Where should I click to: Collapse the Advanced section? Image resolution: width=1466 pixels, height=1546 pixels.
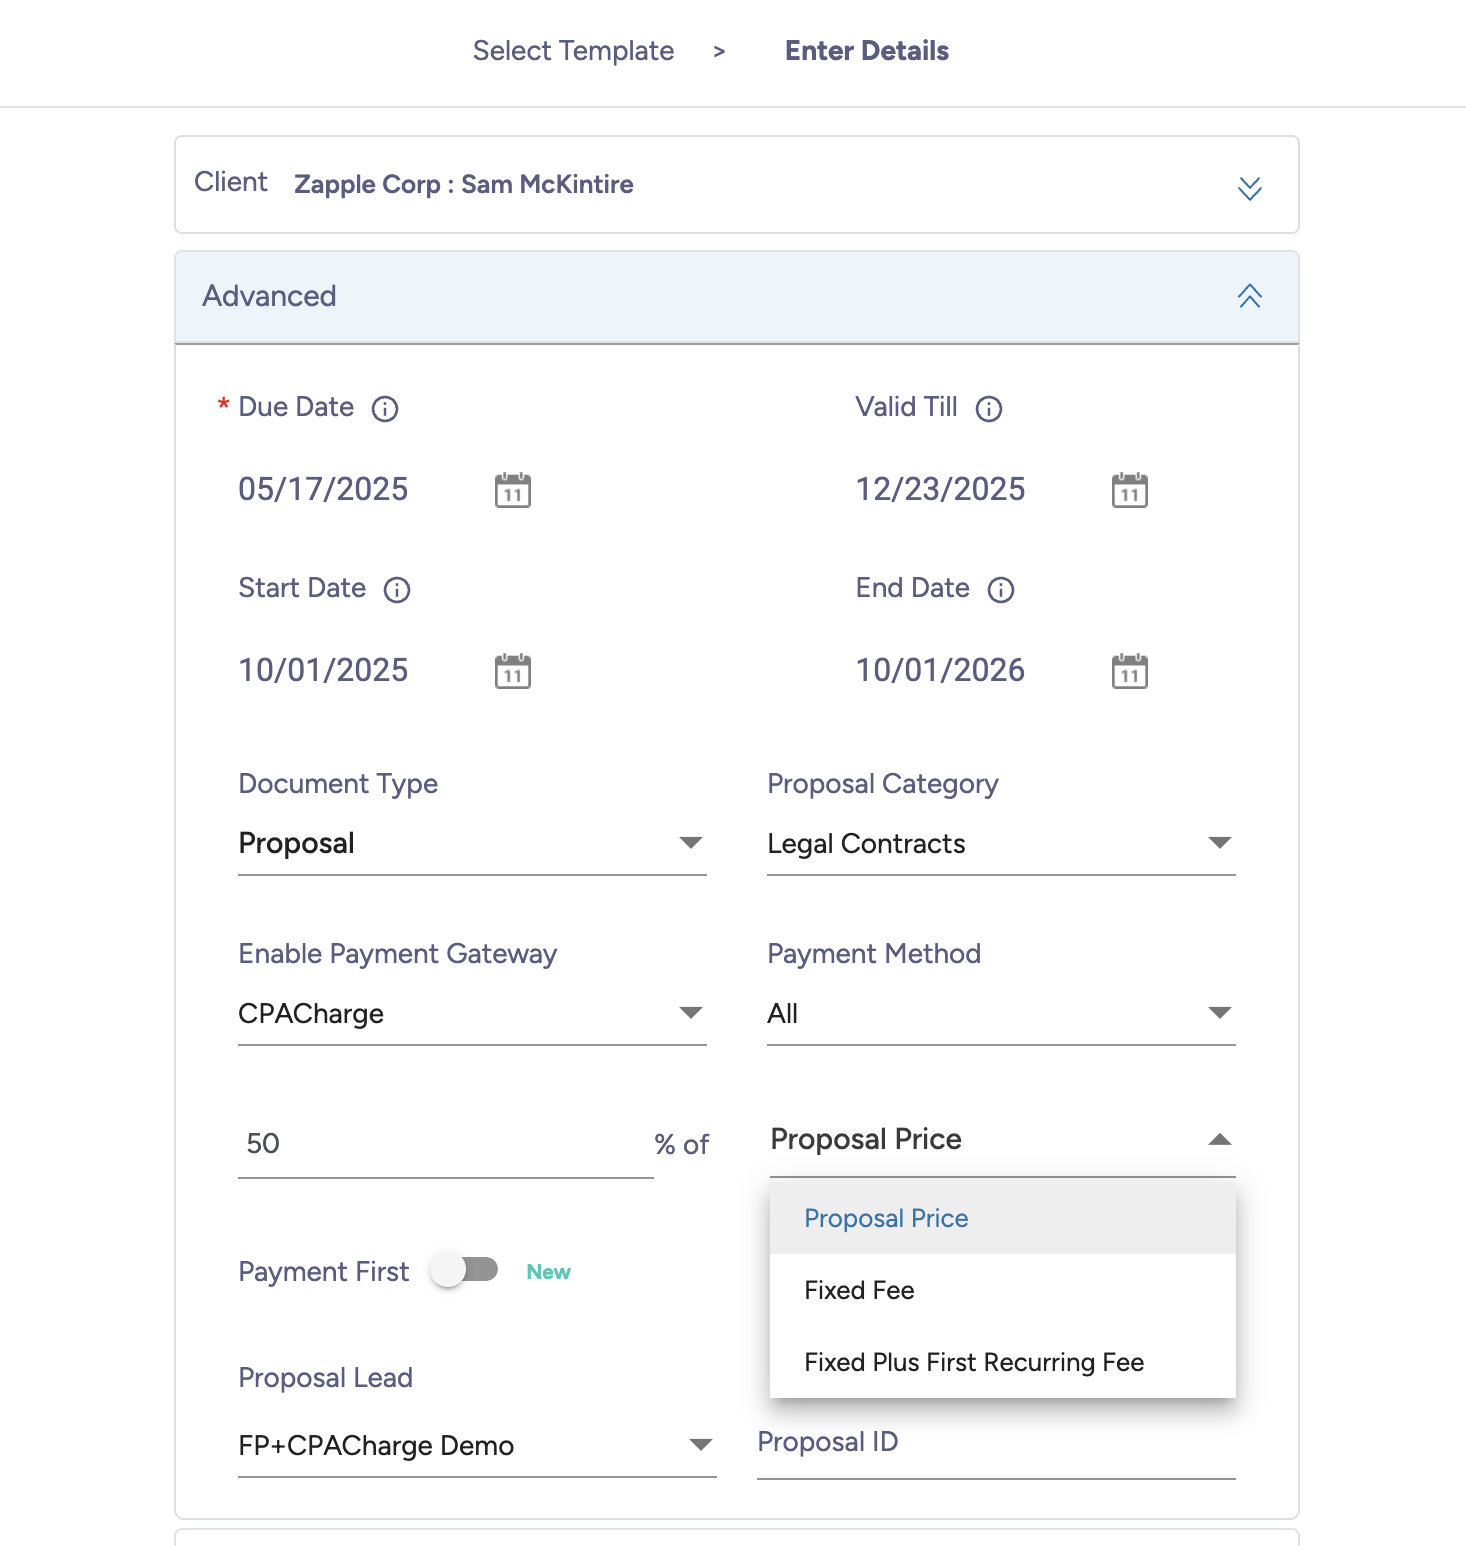tap(1250, 296)
